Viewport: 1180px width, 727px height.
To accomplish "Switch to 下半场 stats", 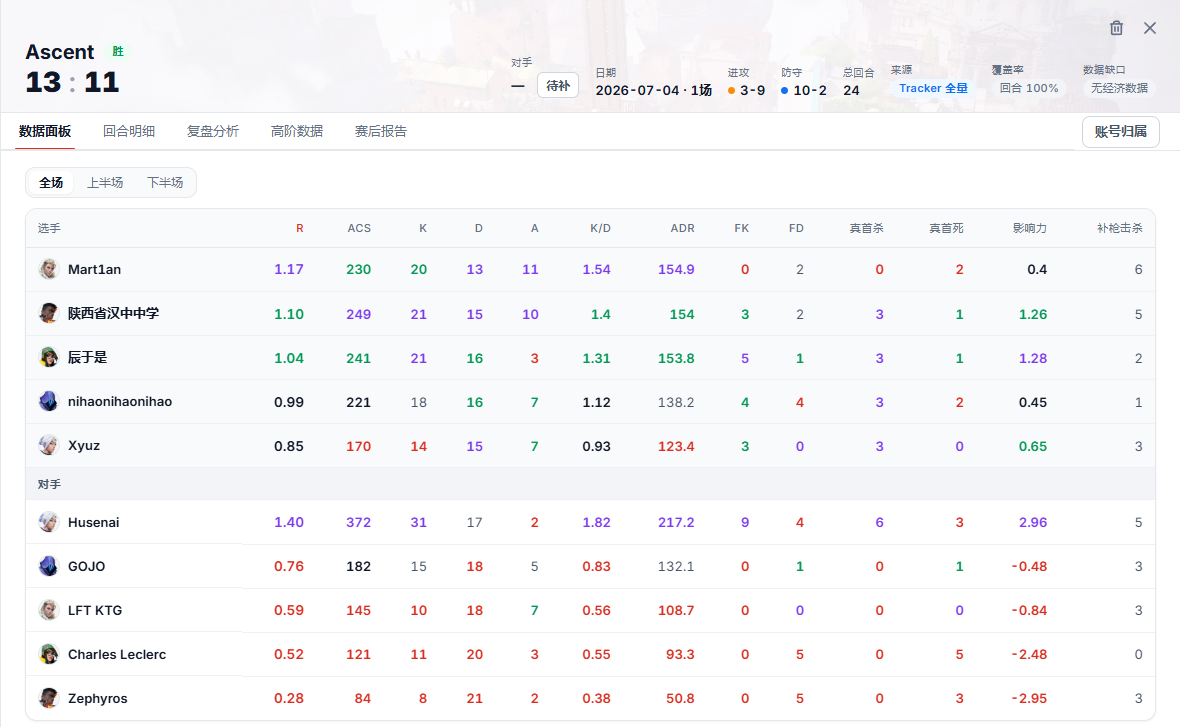I will (165, 182).
